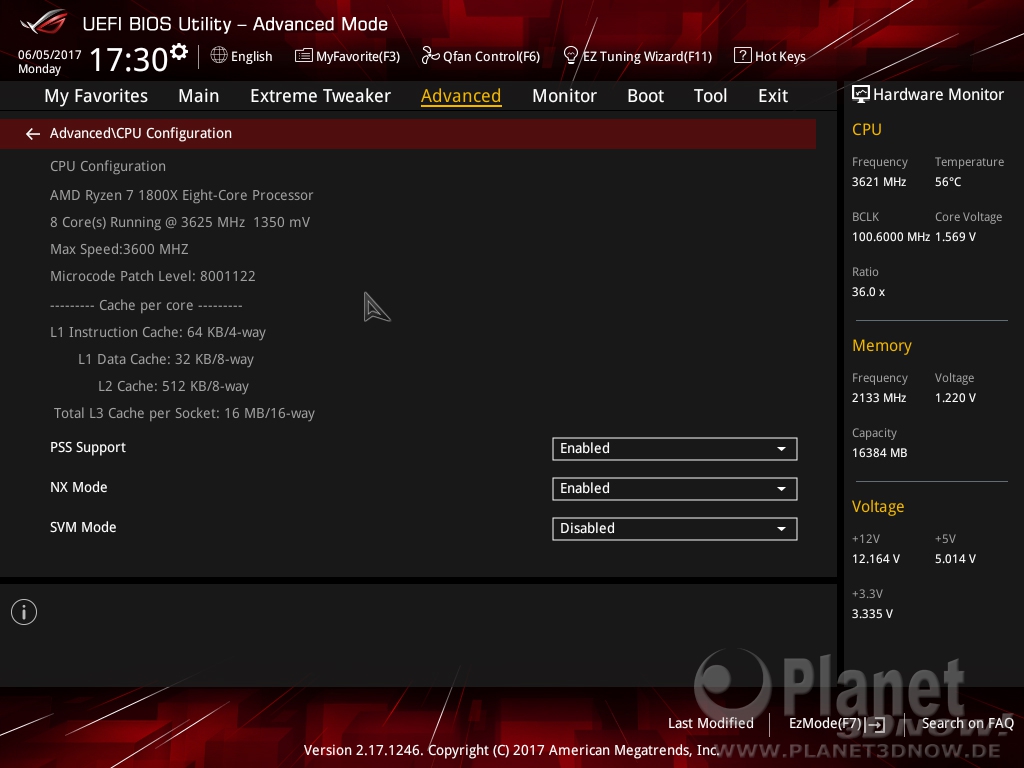Click +5V value 5.014 V
This screenshot has width=1024, height=768.
pos(955,559)
